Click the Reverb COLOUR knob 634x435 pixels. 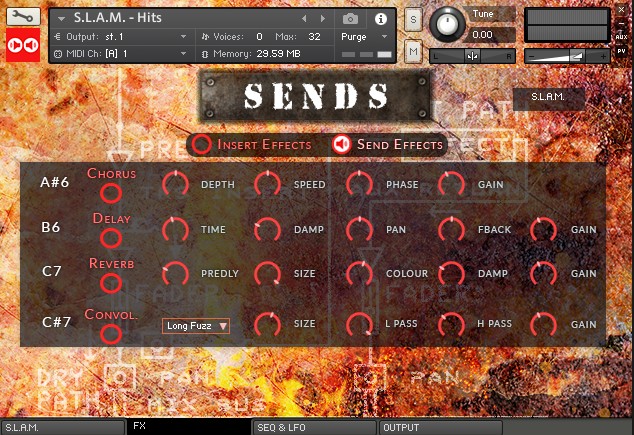359,274
